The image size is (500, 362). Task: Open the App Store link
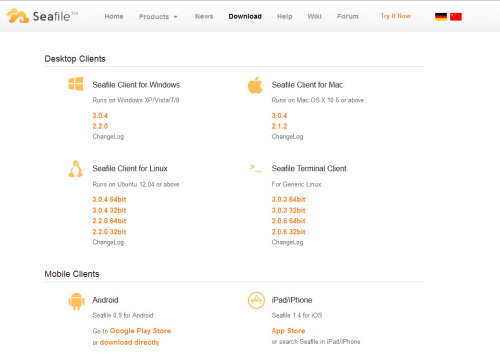click(288, 331)
